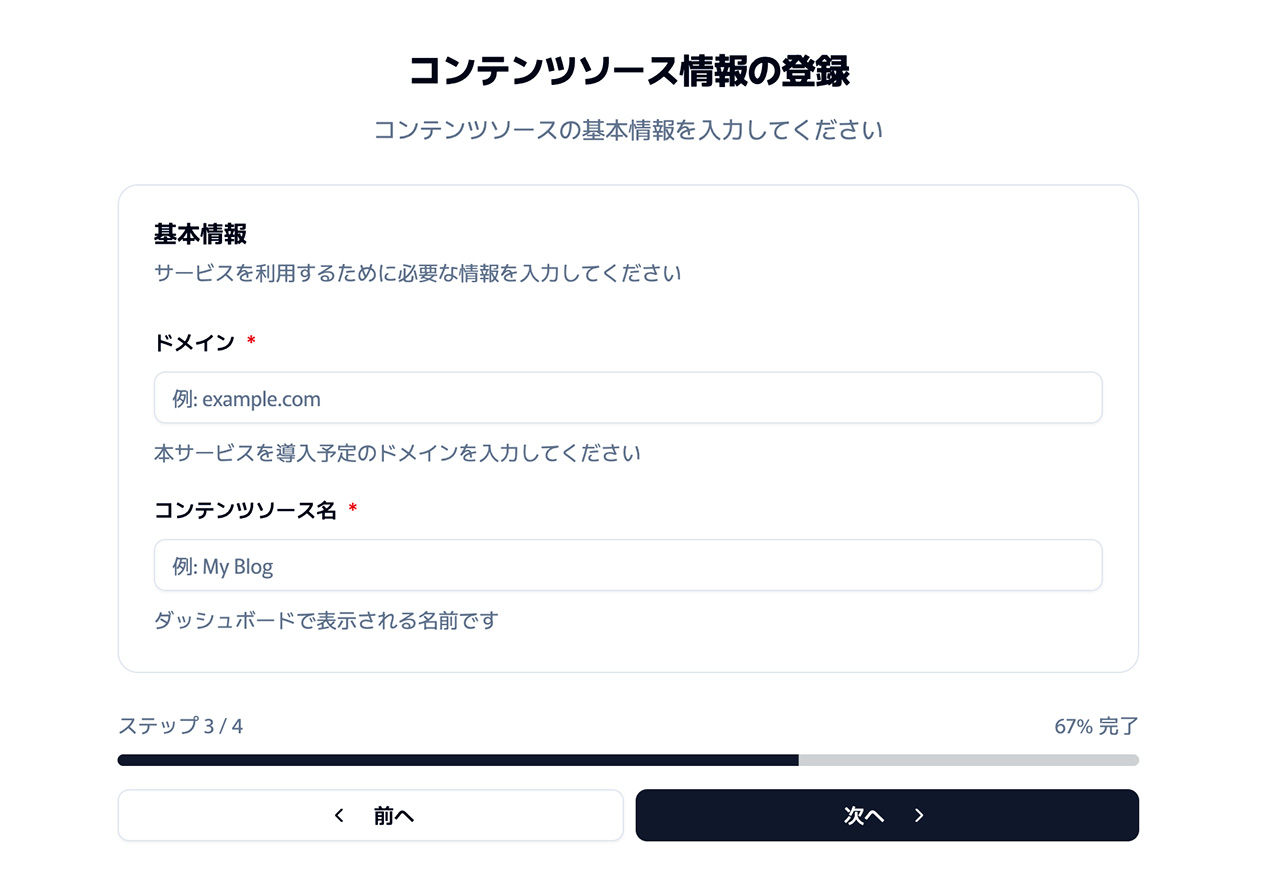Go to the next step with 次へ
The image size is (1280, 882).
(x=887, y=815)
